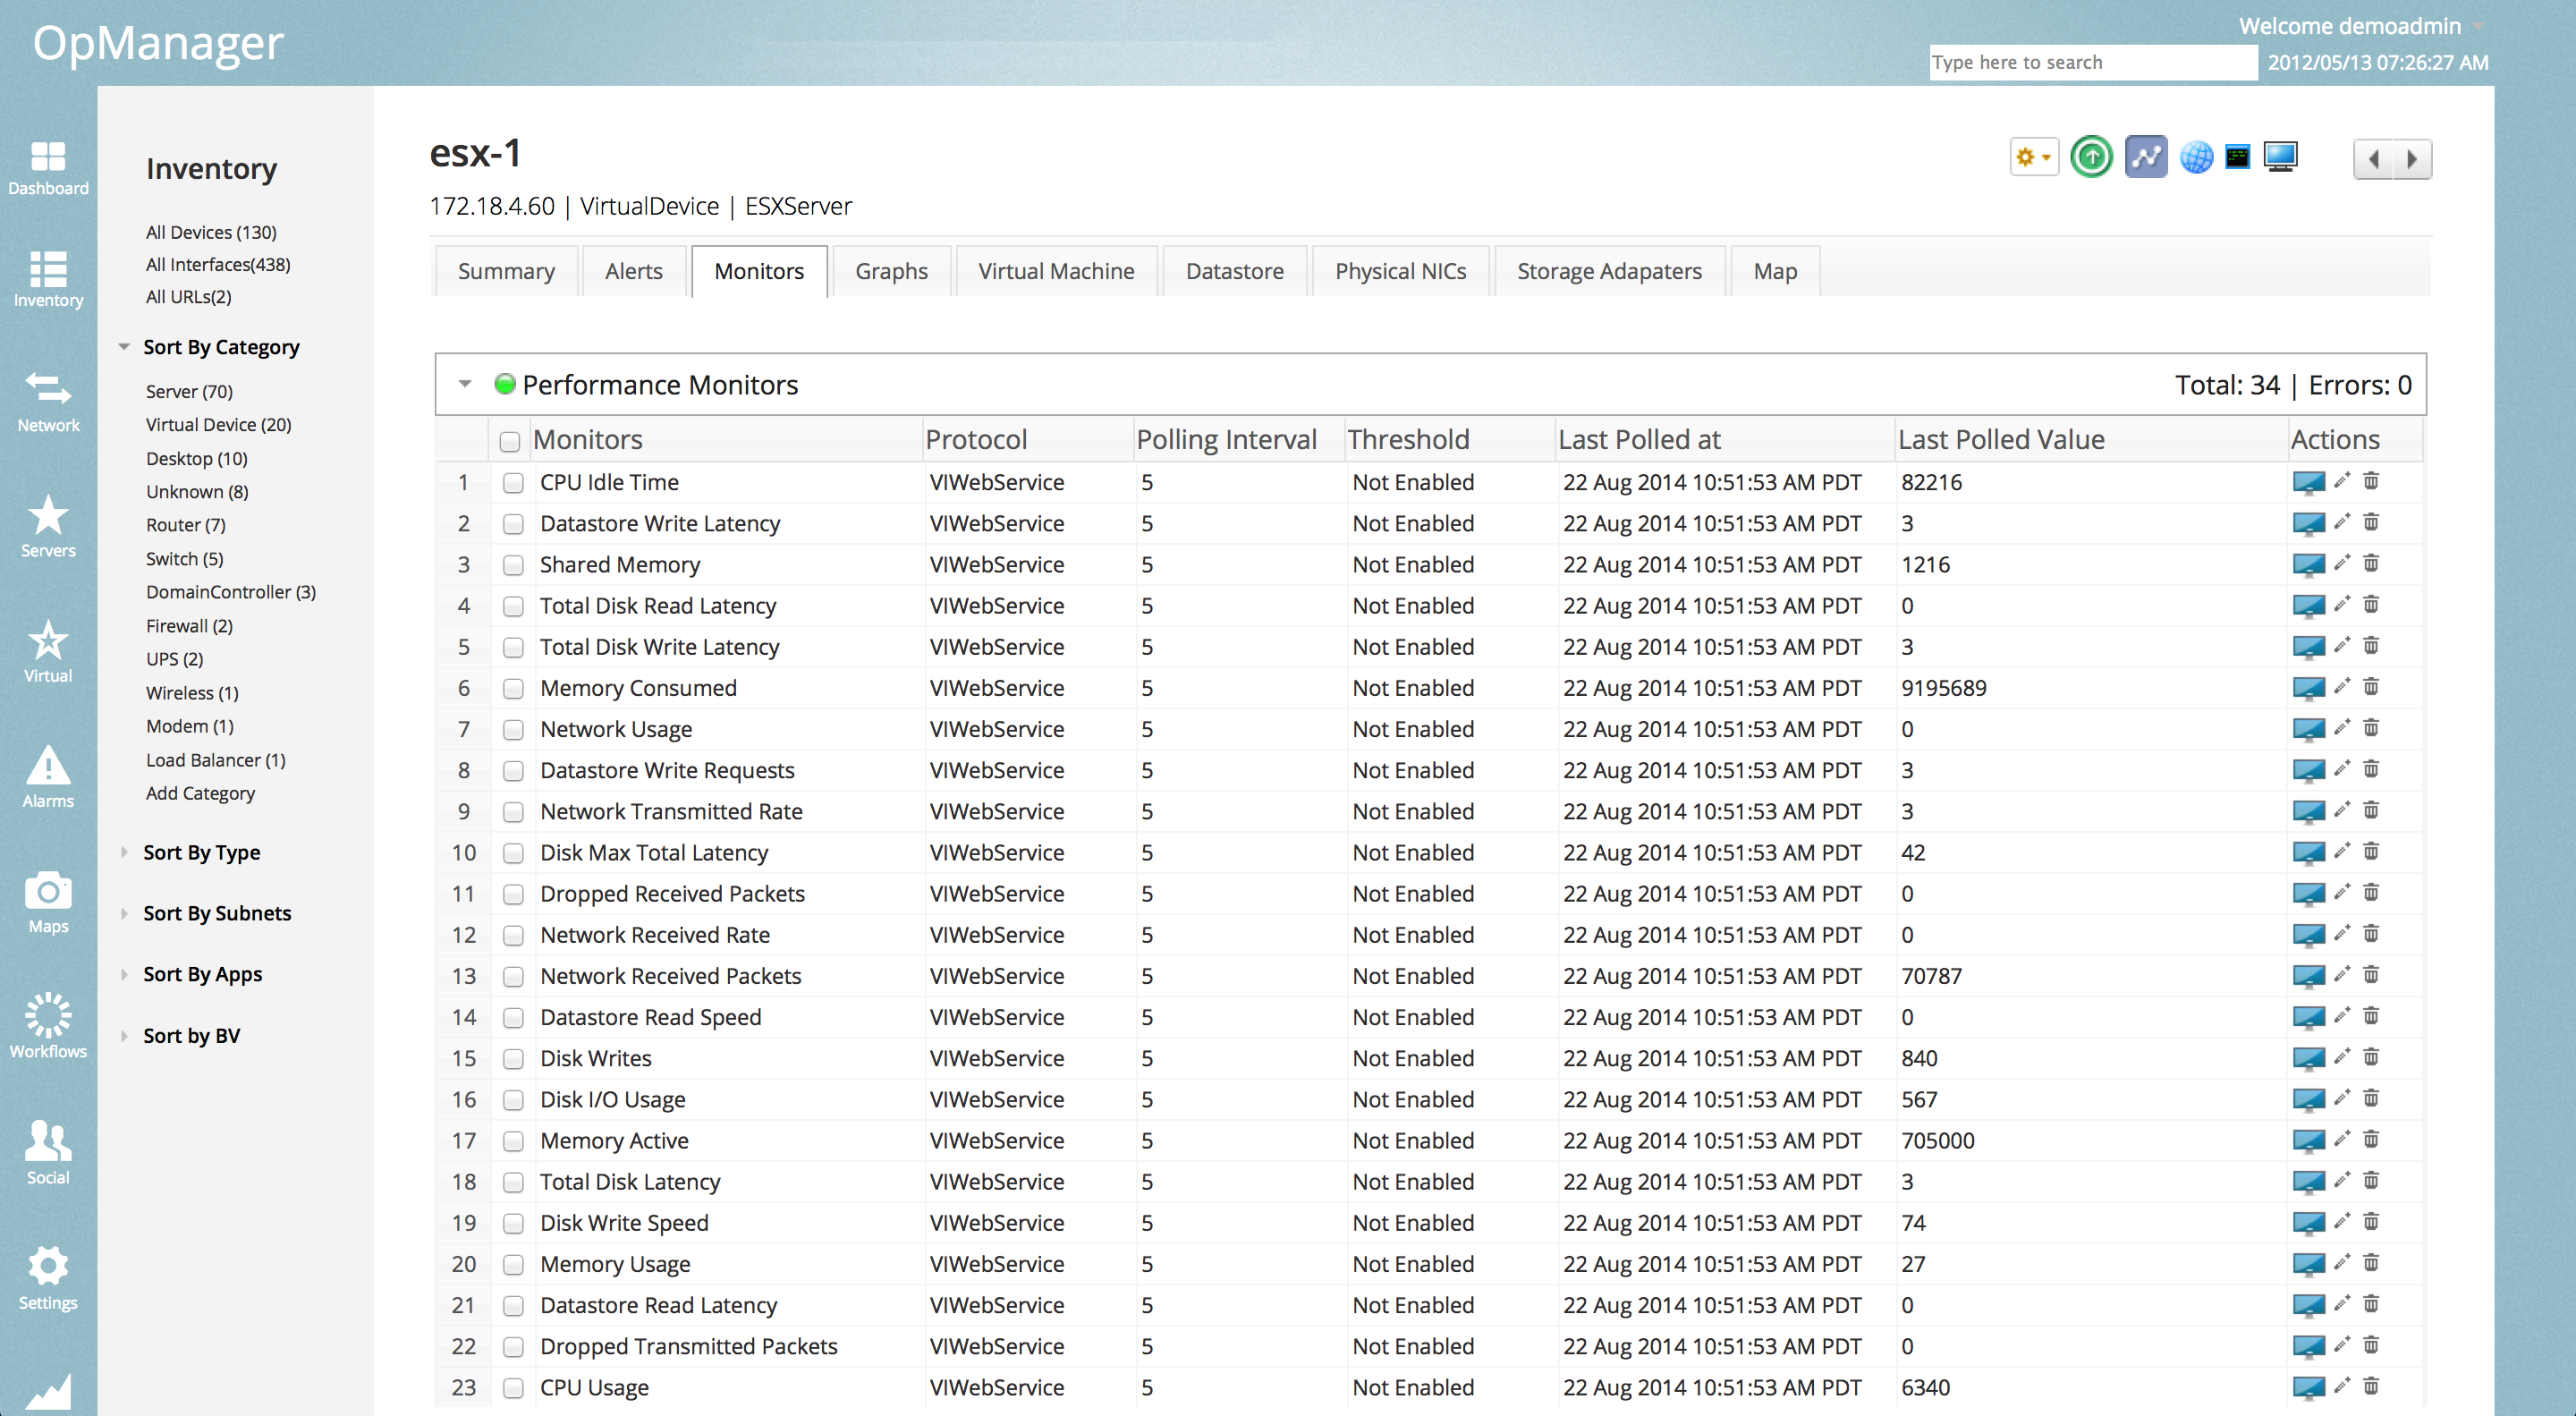The height and width of the screenshot is (1416, 2576).
Task: Collapse the Performance Monitors panel
Action: click(x=465, y=384)
